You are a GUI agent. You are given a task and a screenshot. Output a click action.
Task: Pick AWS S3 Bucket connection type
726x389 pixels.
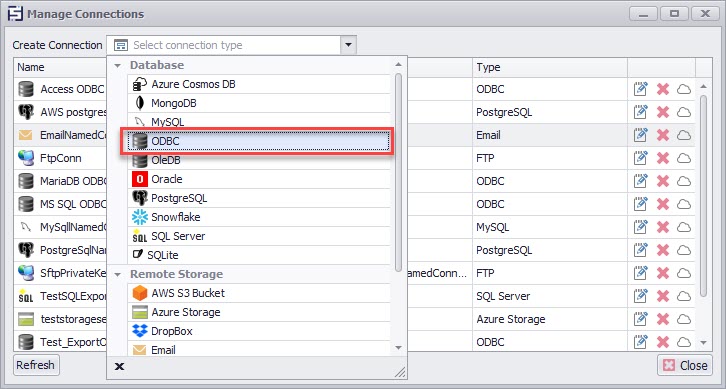259,293
